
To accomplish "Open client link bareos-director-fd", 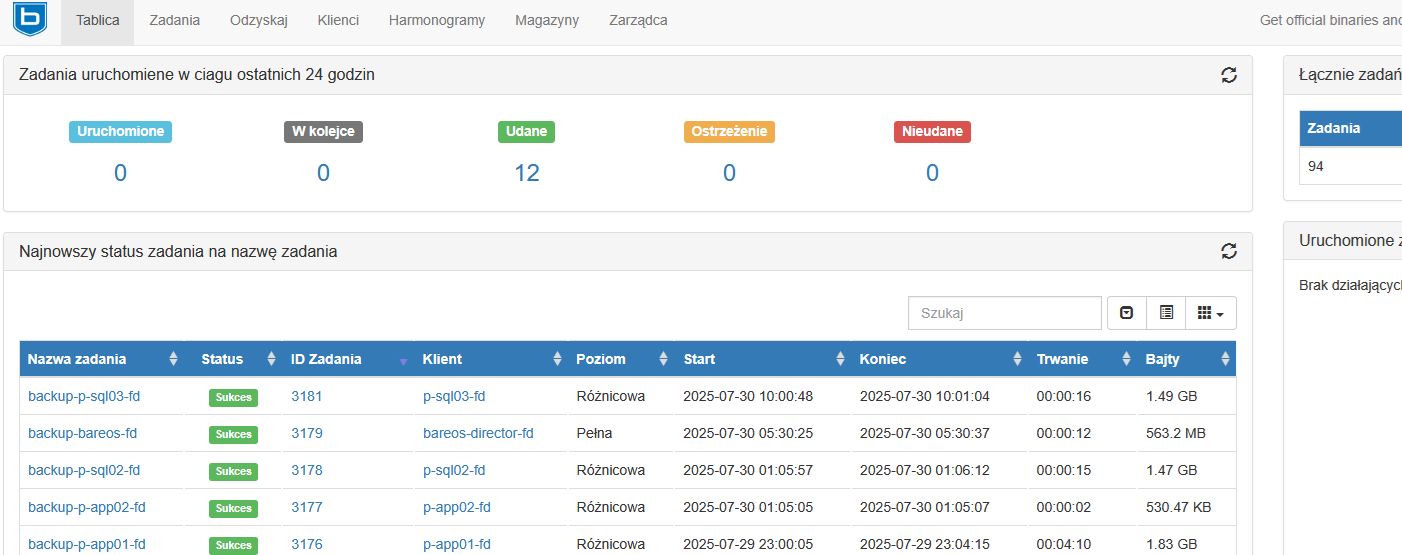I will pos(478,433).
